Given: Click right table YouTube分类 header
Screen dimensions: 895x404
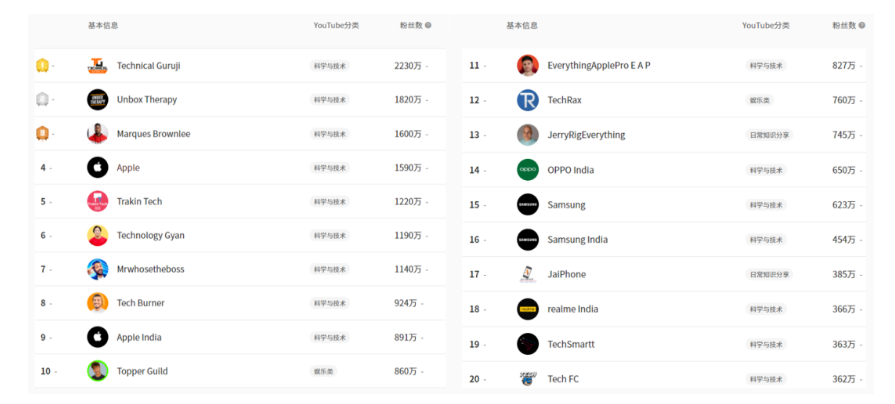Looking at the screenshot, I should [765, 26].
